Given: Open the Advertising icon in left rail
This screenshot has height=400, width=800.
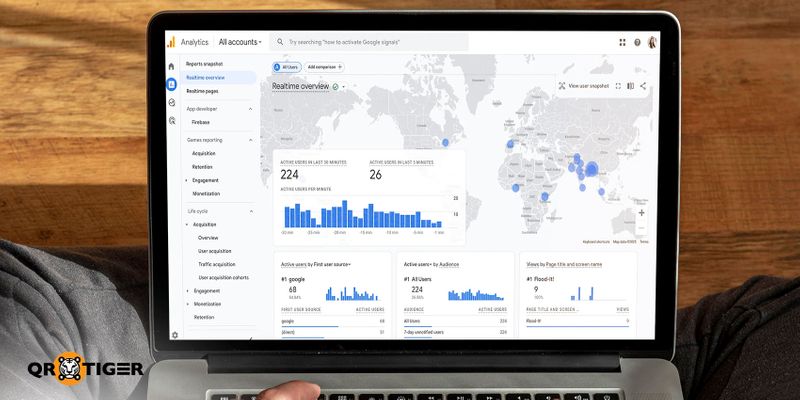Looking at the screenshot, I should (x=171, y=120).
